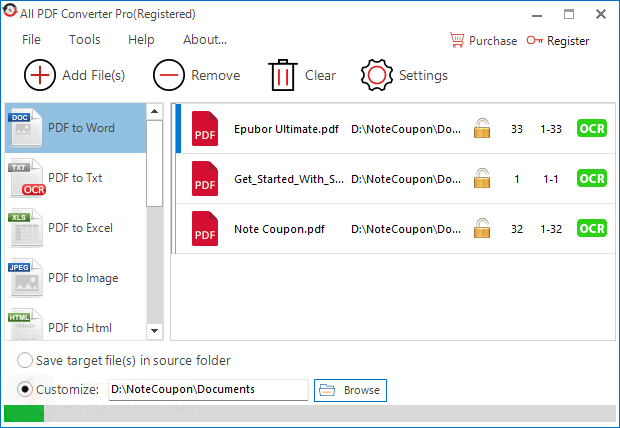The width and height of the screenshot is (620, 428).
Task: Select the Note Coupon.pdf file name
Action: 279,229
